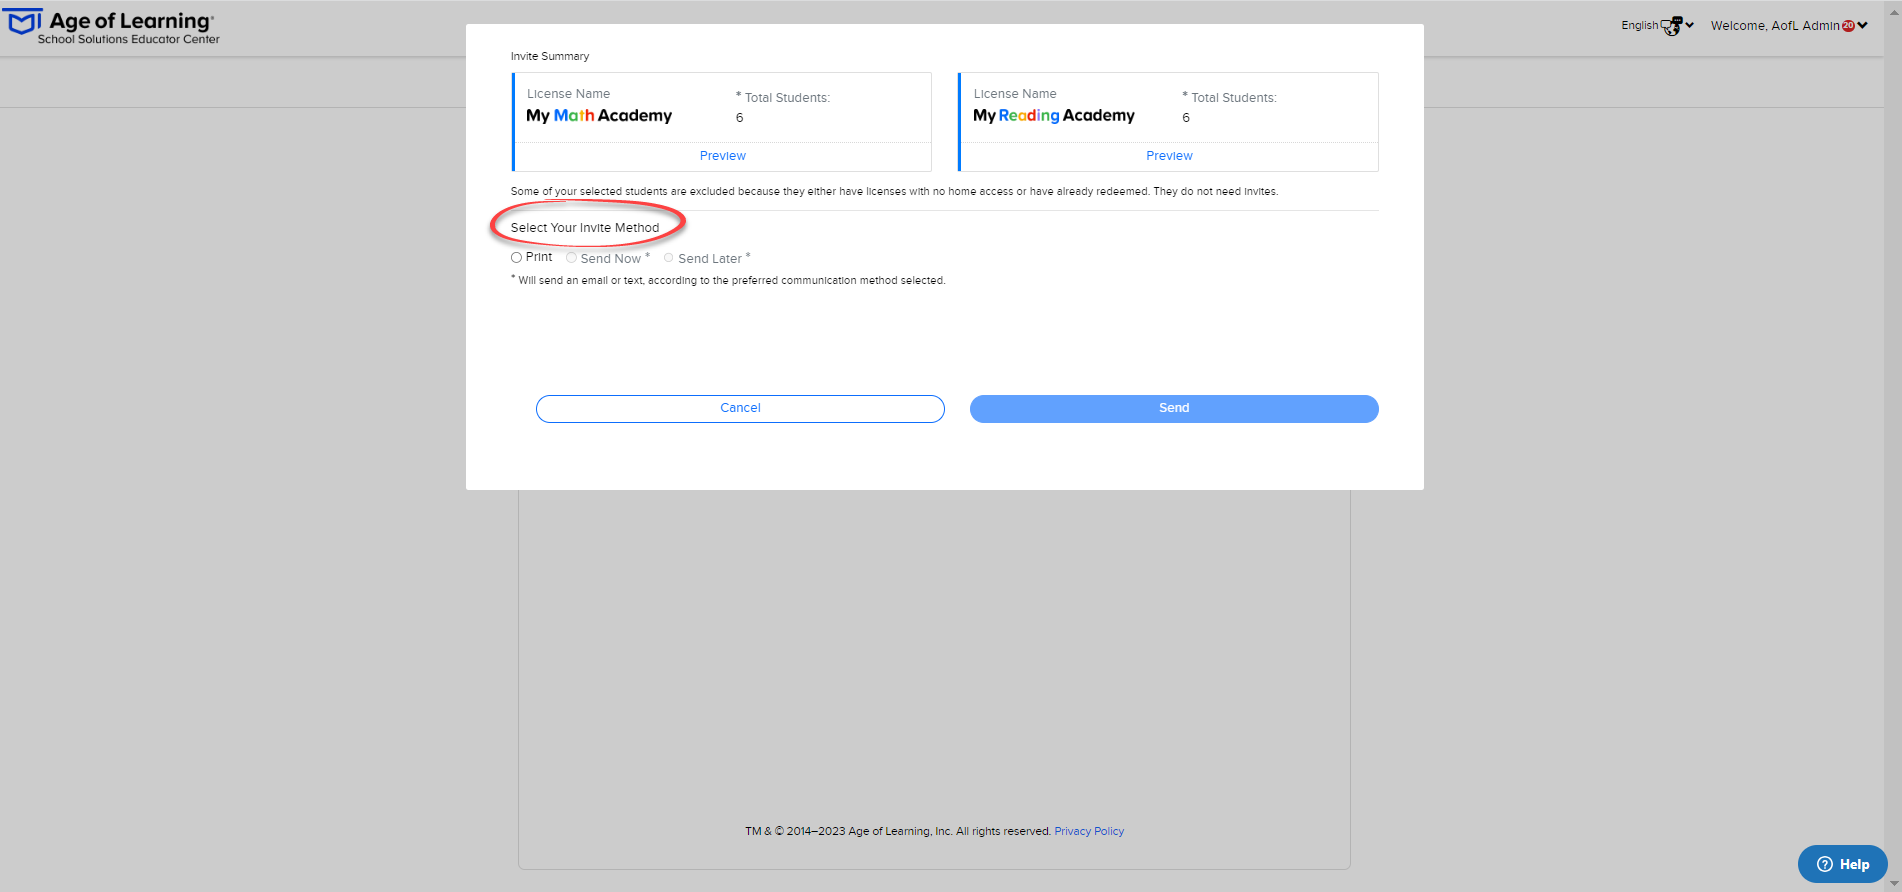This screenshot has height=892, width=1902.
Task: Click the My Math Academy license name
Action: tap(599, 116)
